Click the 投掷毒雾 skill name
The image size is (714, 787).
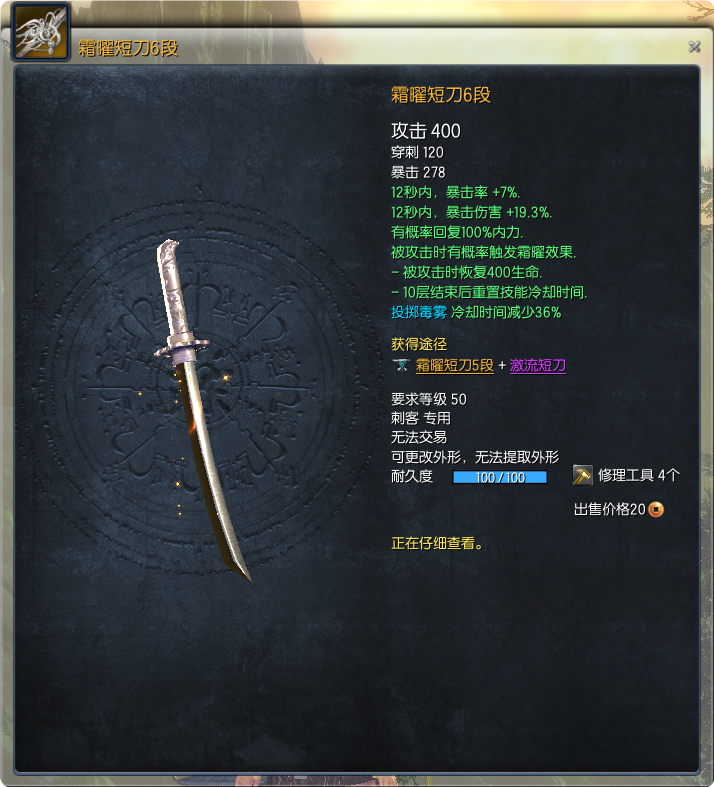[418, 312]
